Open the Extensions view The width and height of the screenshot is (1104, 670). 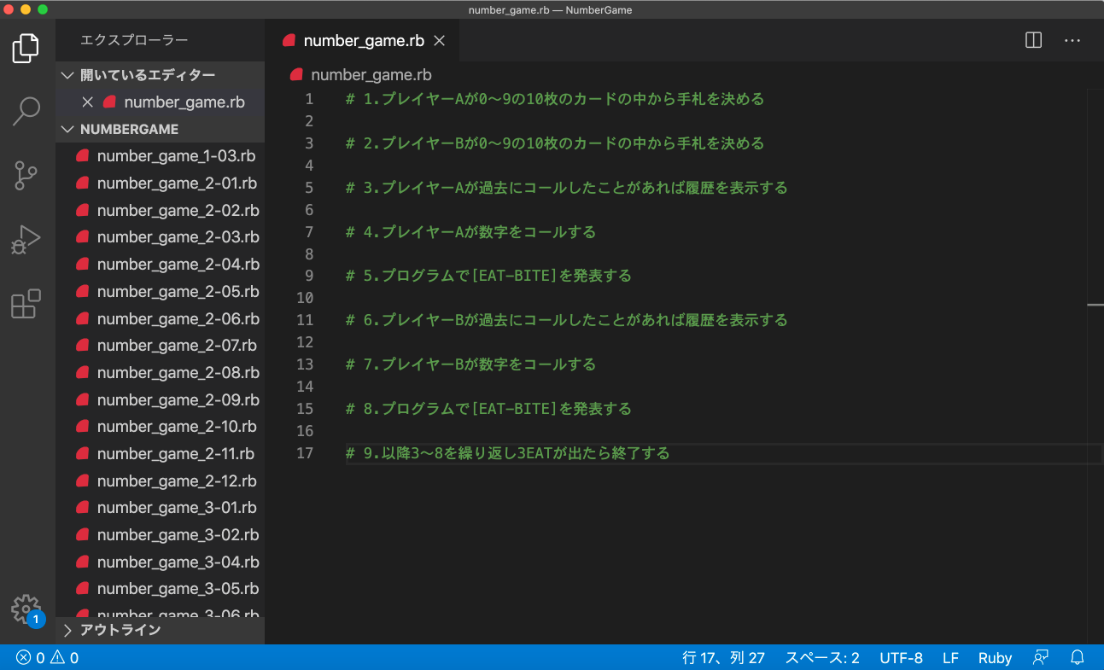pyautogui.click(x=26, y=303)
